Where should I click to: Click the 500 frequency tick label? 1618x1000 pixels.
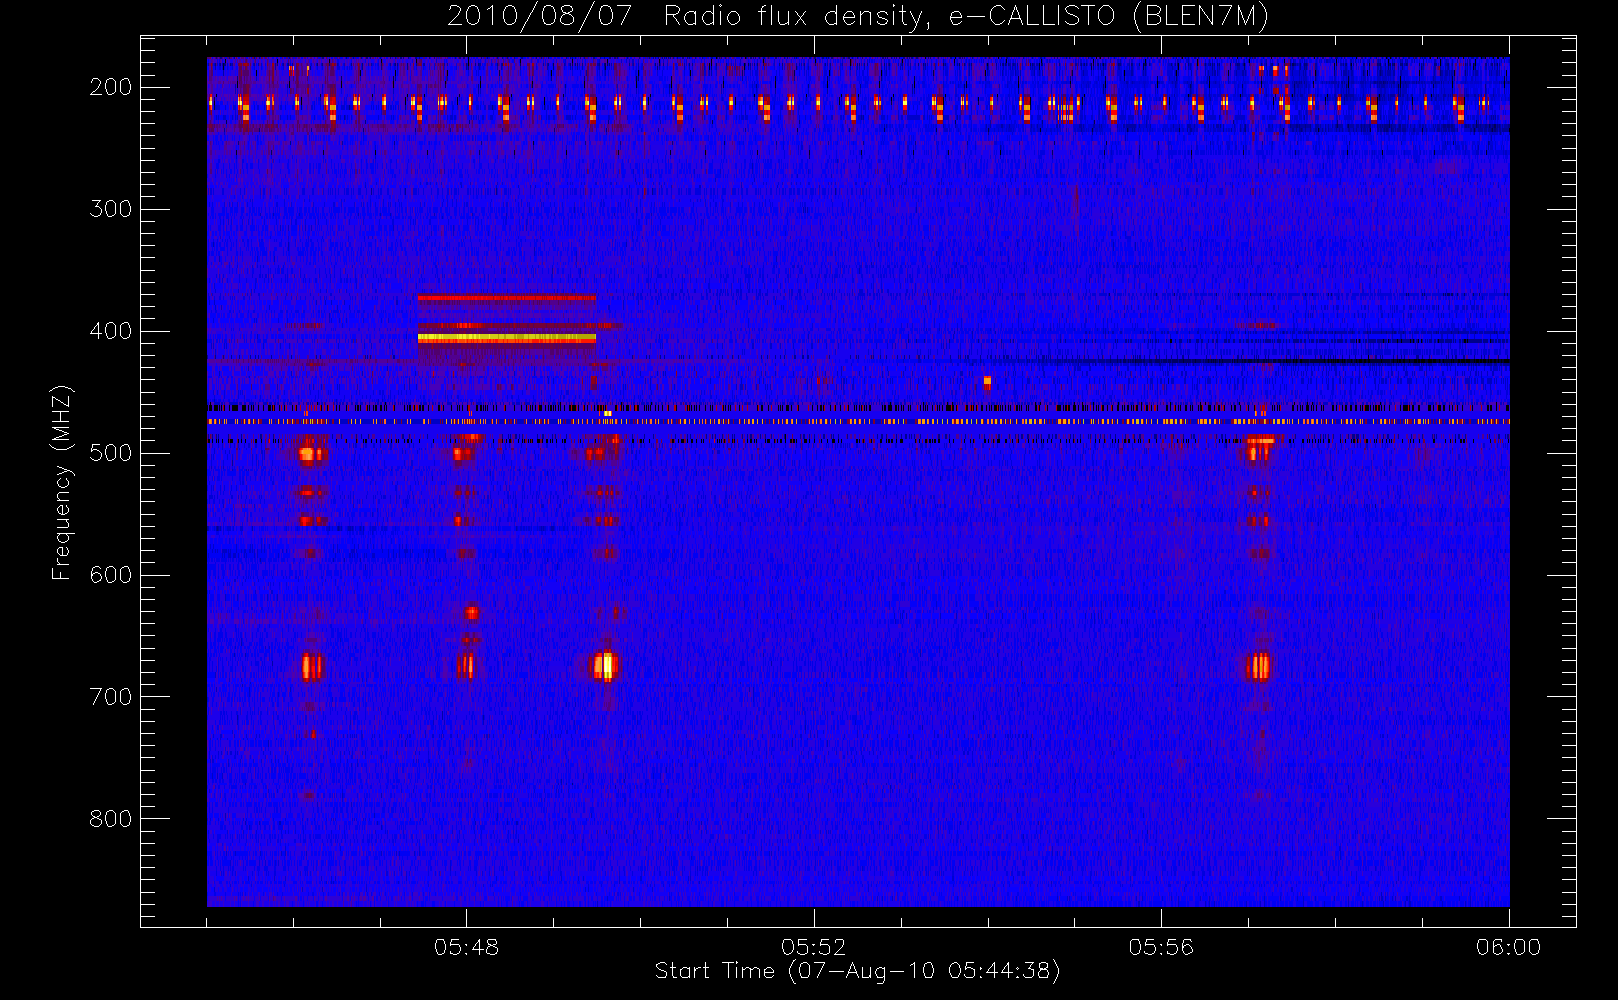(111, 453)
